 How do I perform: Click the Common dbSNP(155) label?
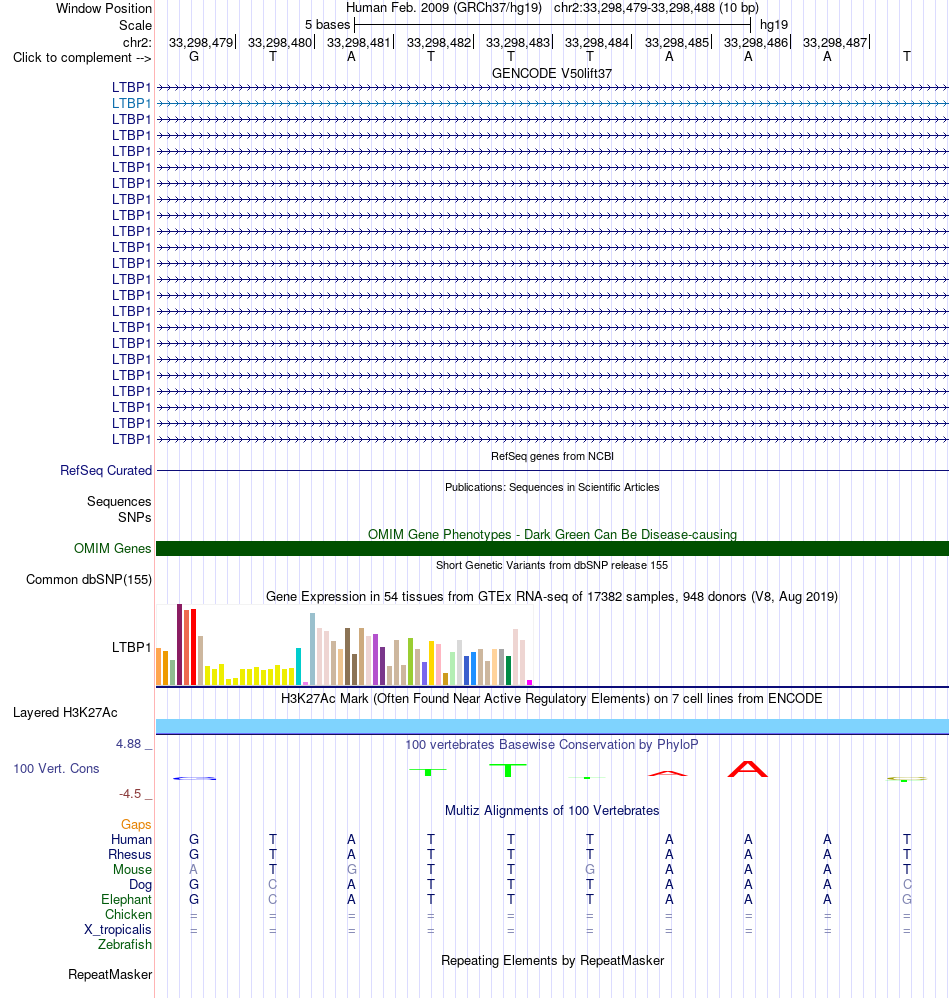pyautogui.click(x=88, y=579)
